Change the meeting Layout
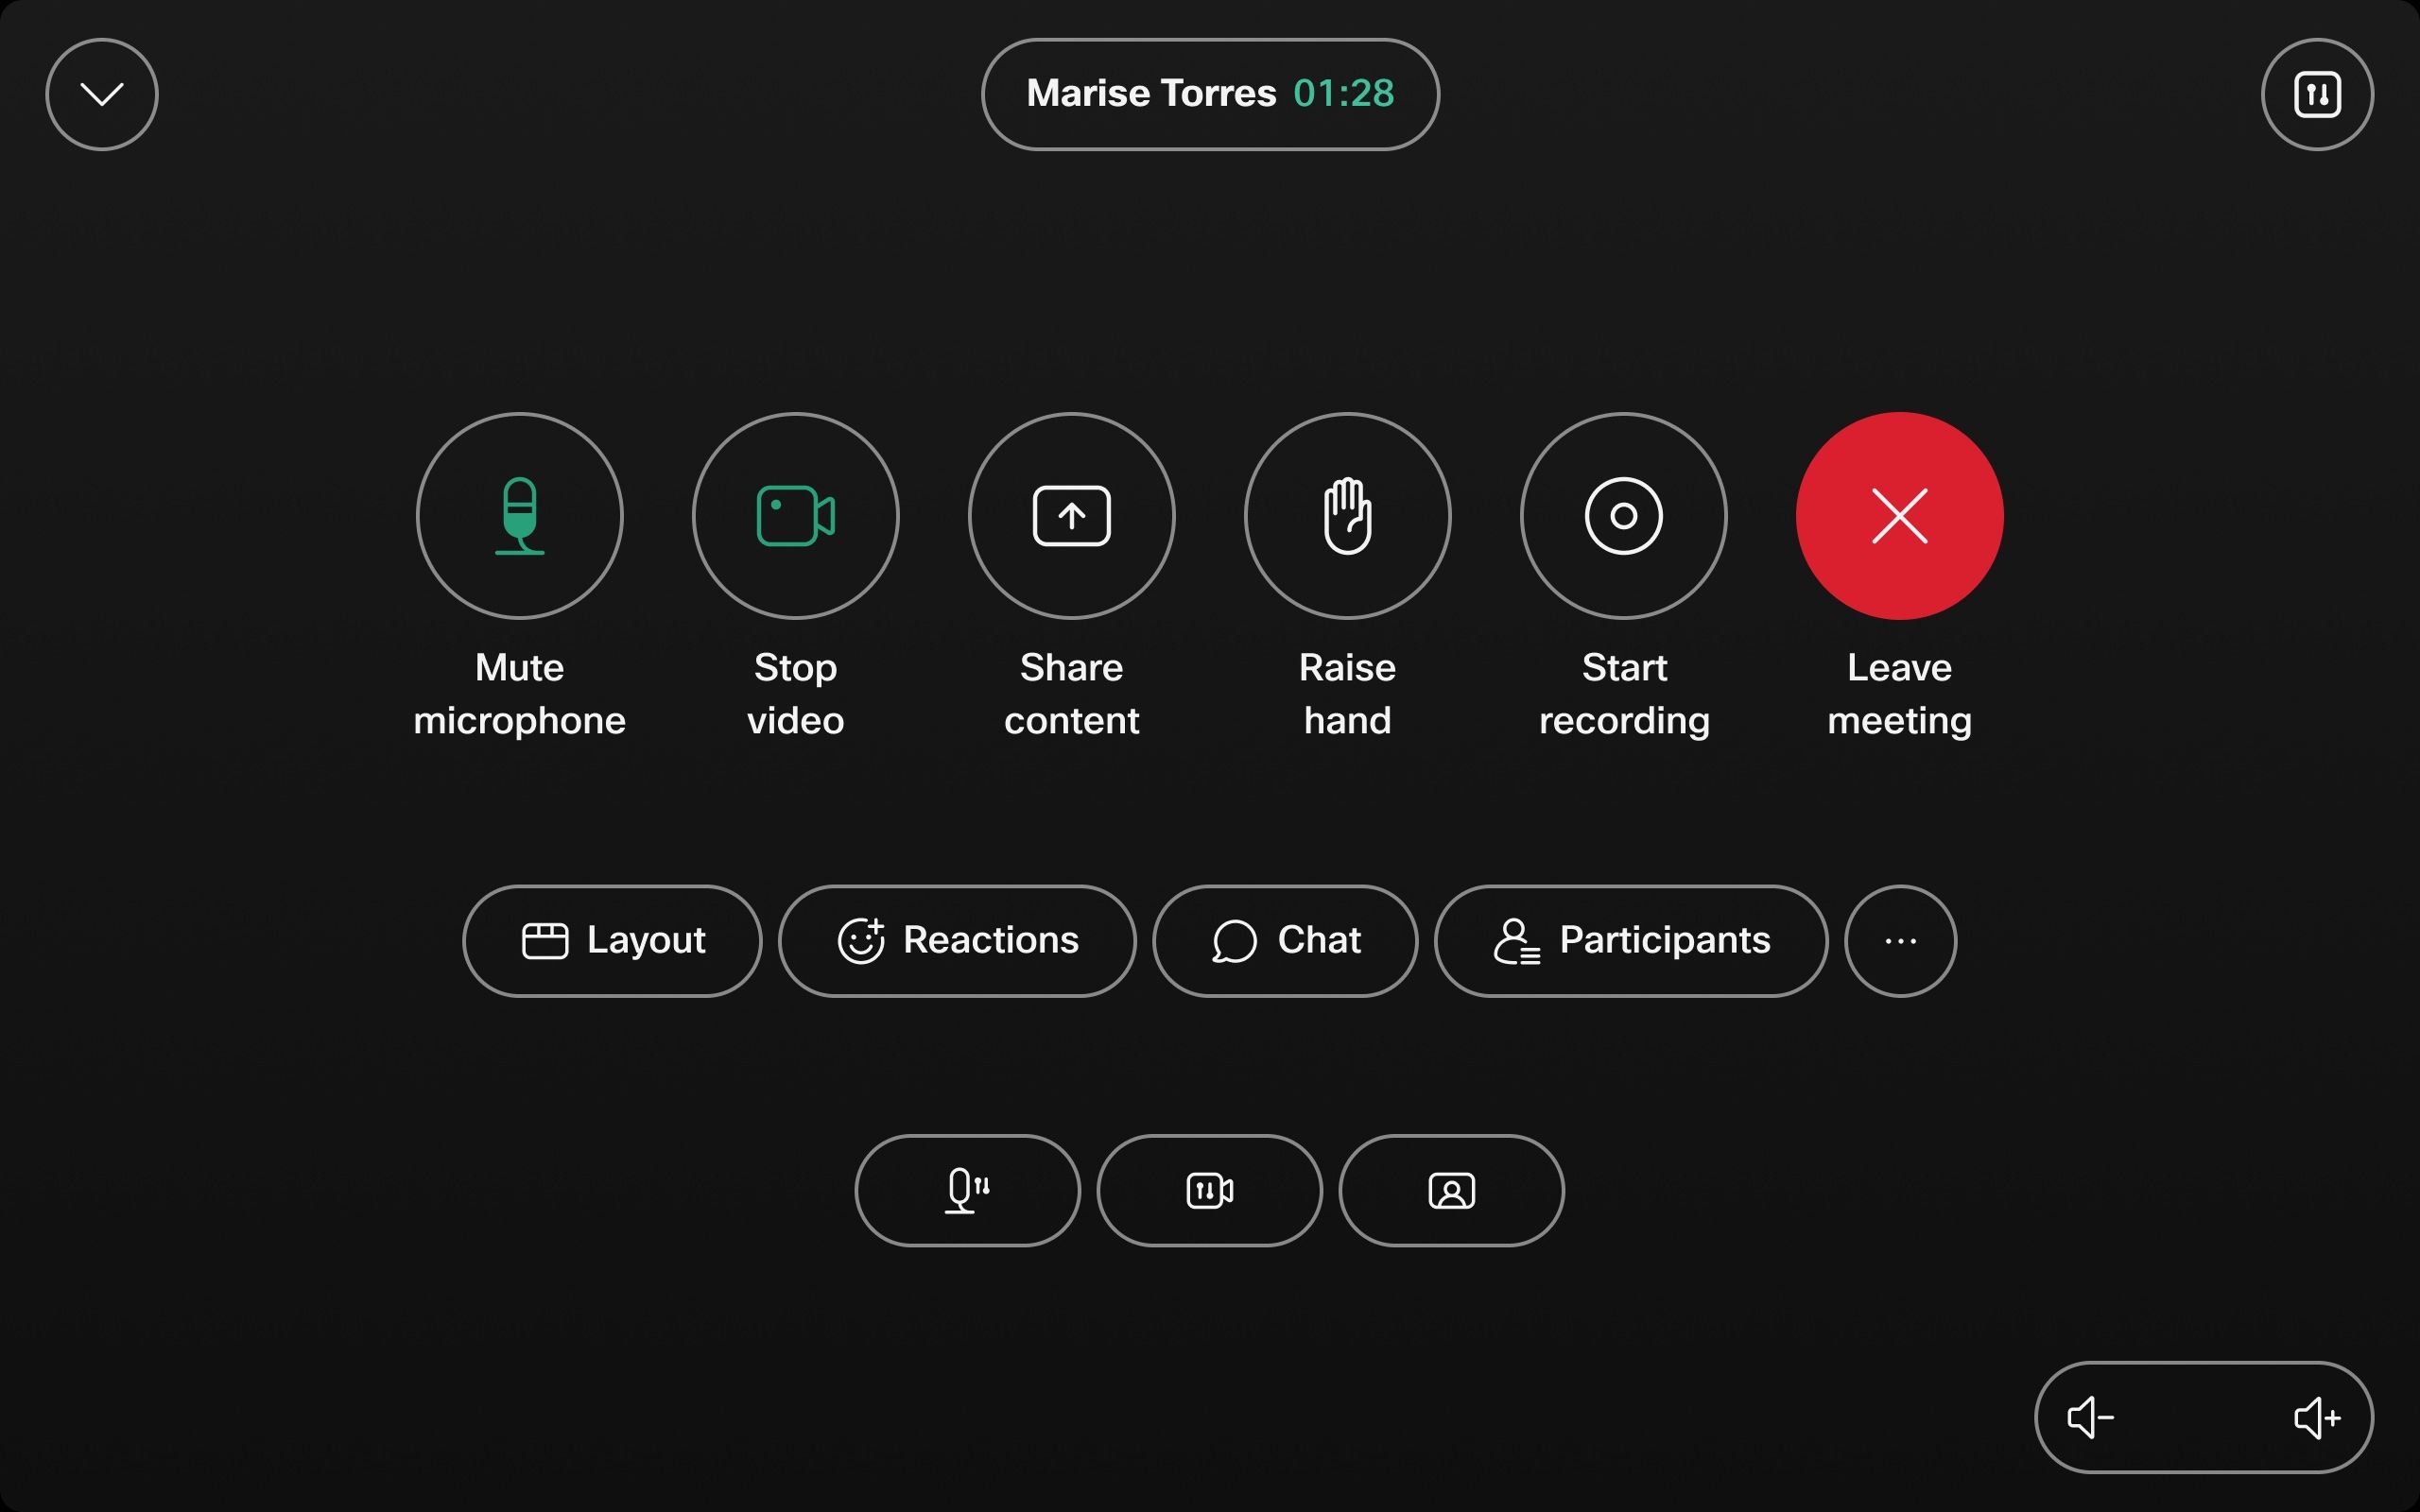The width and height of the screenshot is (2420, 1512). [x=611, y=941]
